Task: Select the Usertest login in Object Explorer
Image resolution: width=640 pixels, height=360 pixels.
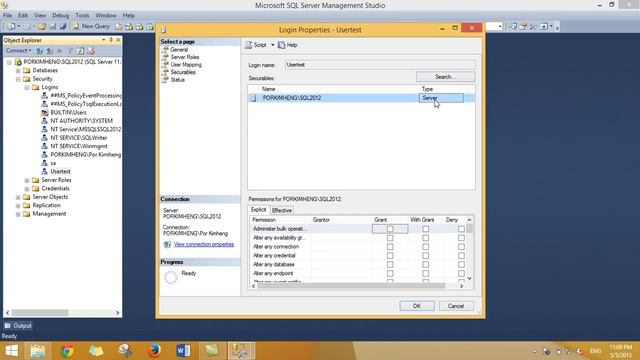Action: click(60, 171)
